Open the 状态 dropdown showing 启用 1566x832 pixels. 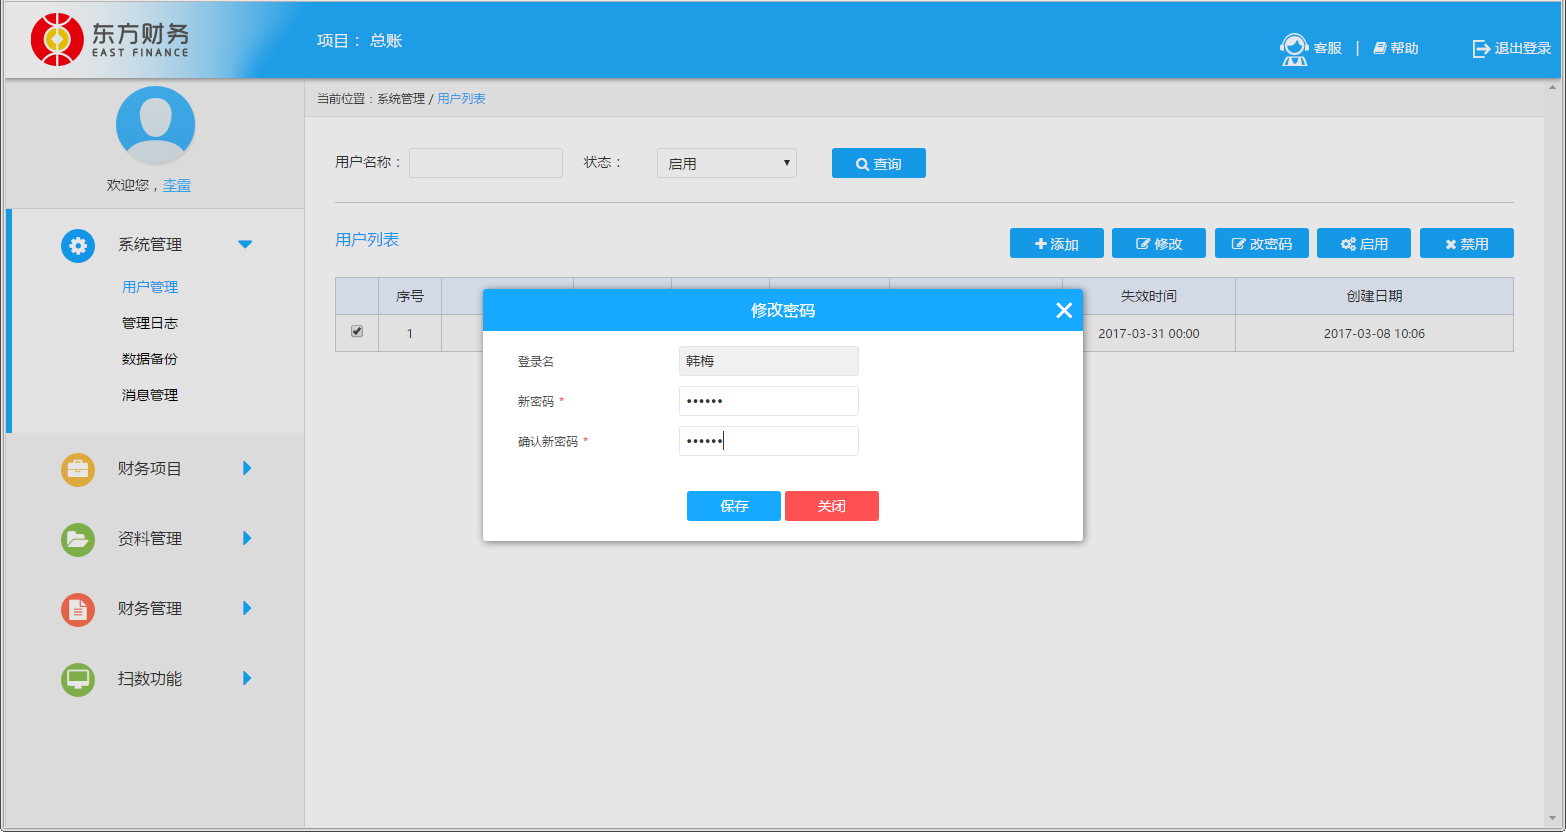(727, 163)
